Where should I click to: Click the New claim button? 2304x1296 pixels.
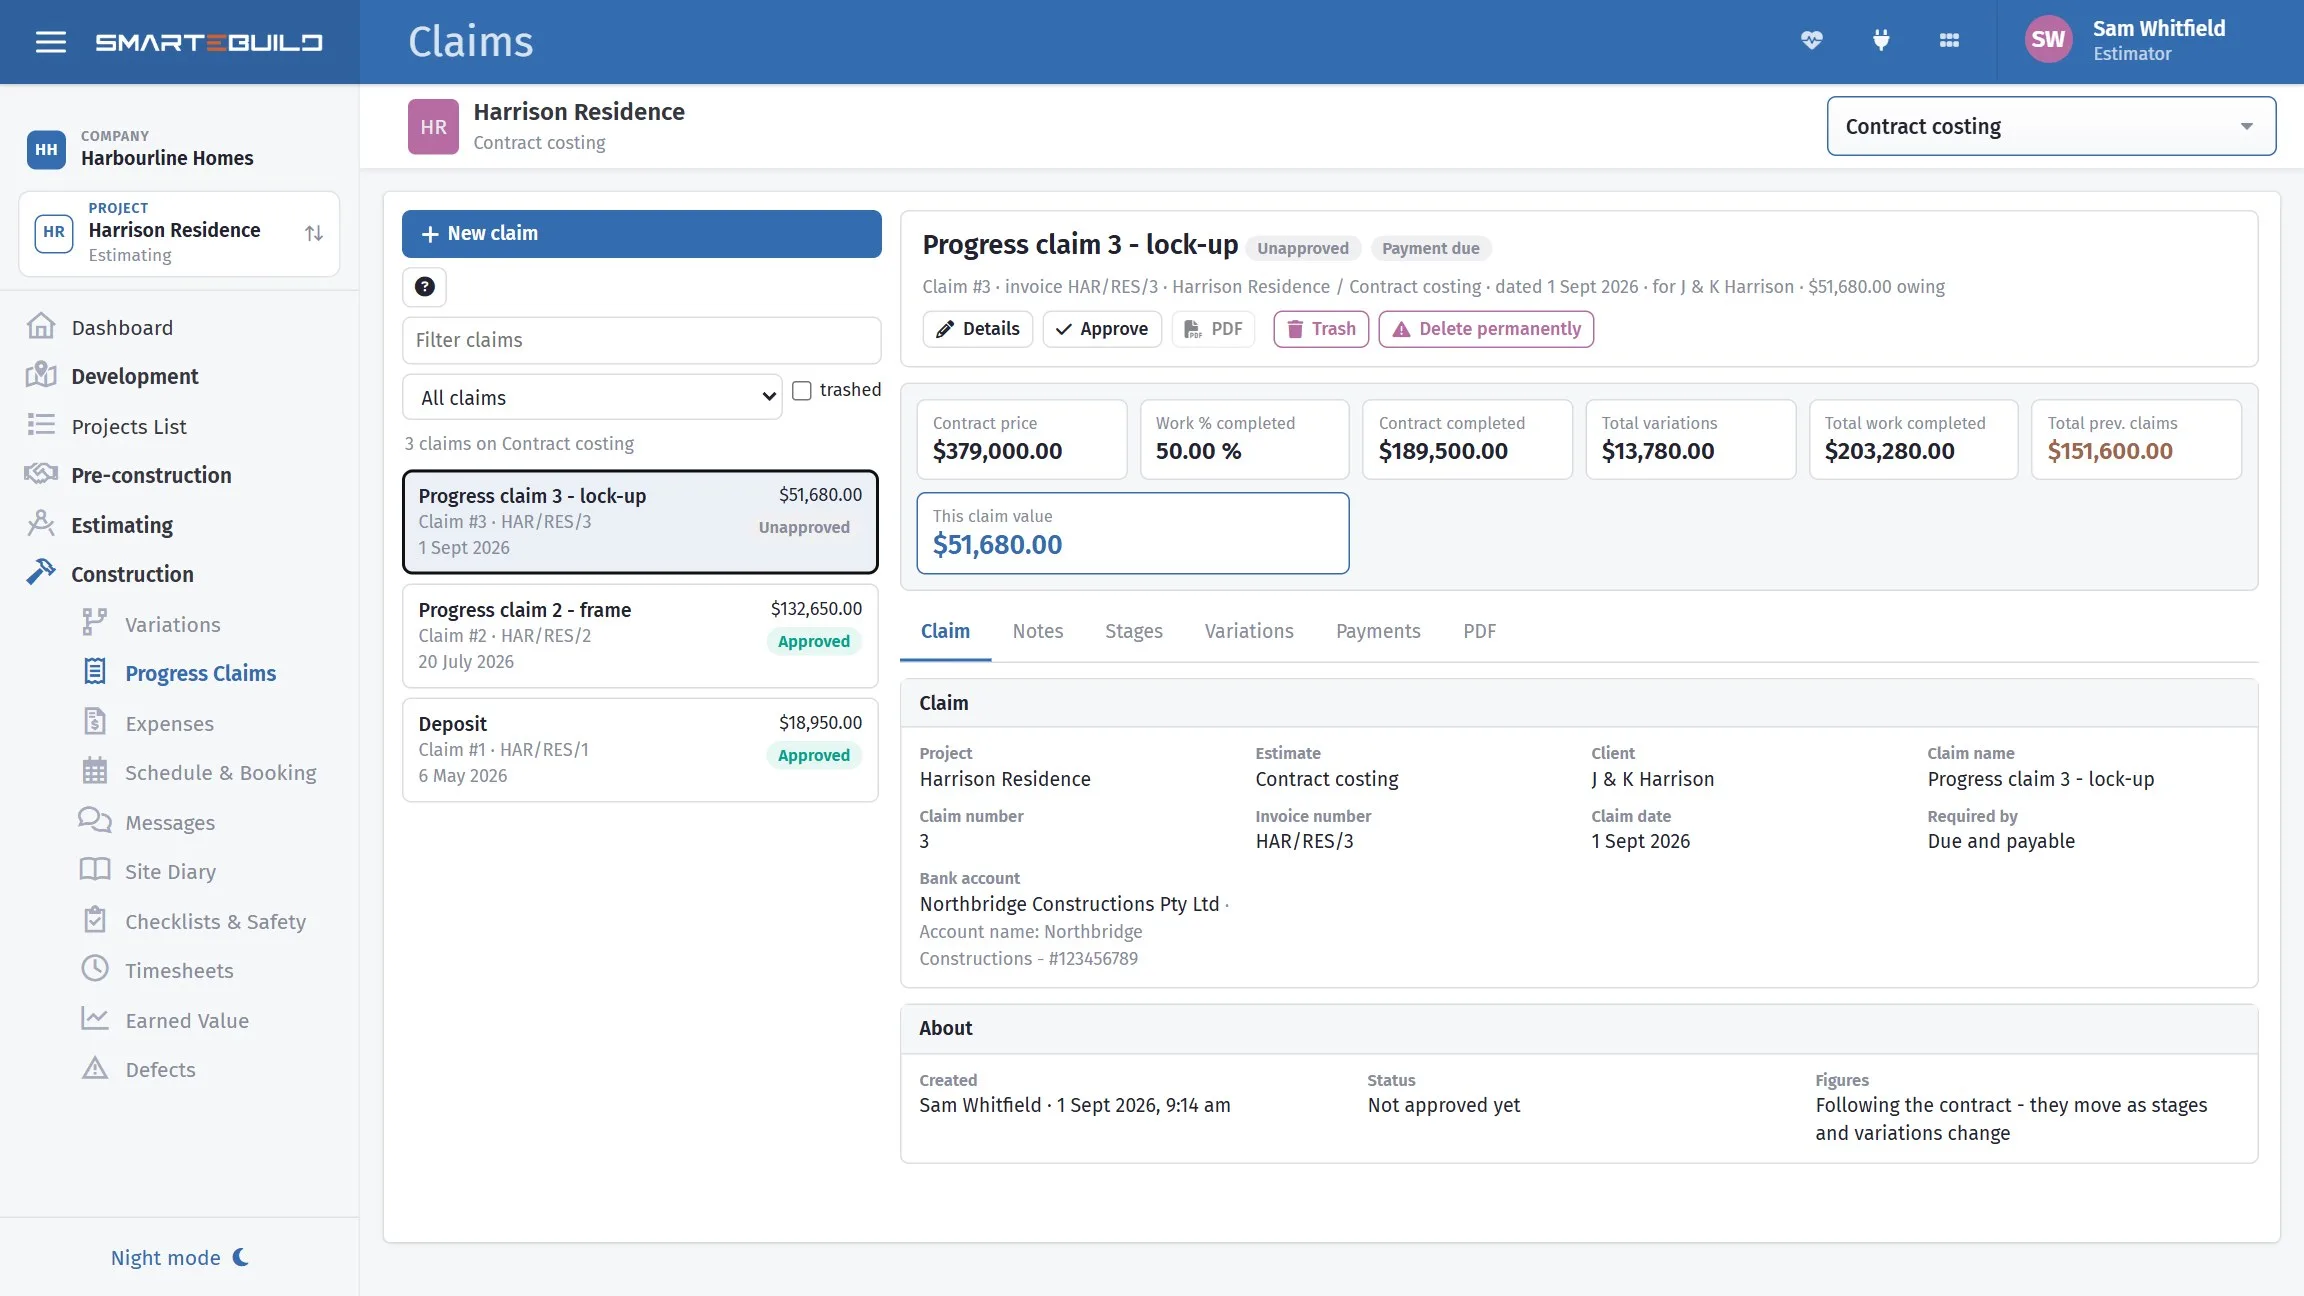pos(641,233)
